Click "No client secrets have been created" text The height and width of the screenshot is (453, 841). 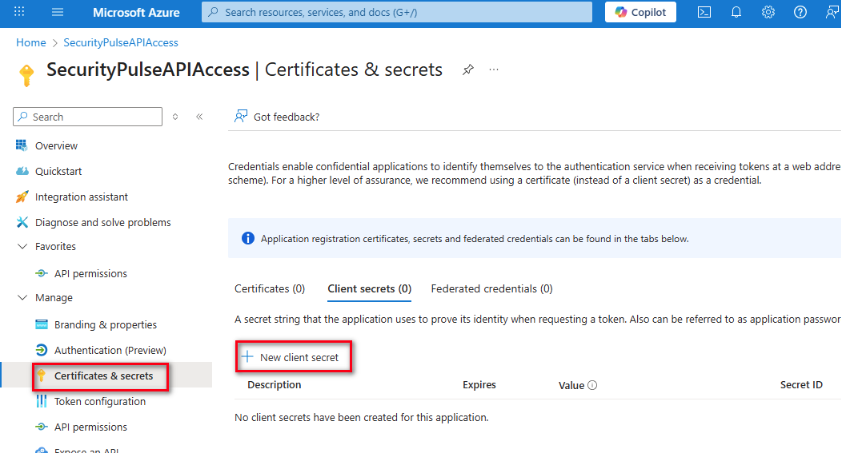[362, 417]
